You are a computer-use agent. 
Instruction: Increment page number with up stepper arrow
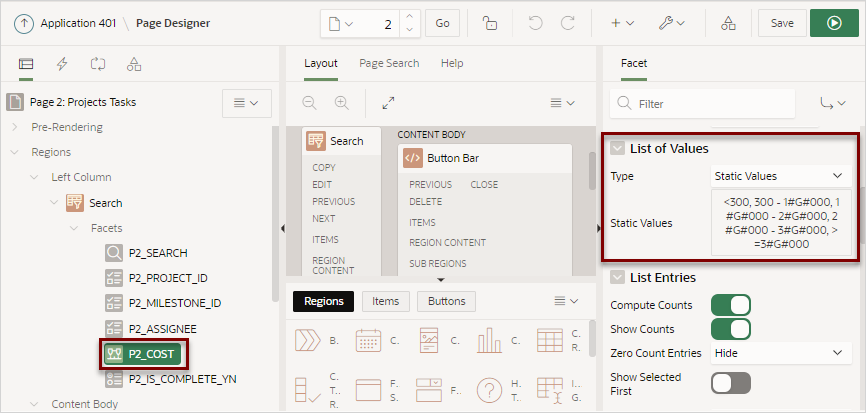click(x=409, y=18)
